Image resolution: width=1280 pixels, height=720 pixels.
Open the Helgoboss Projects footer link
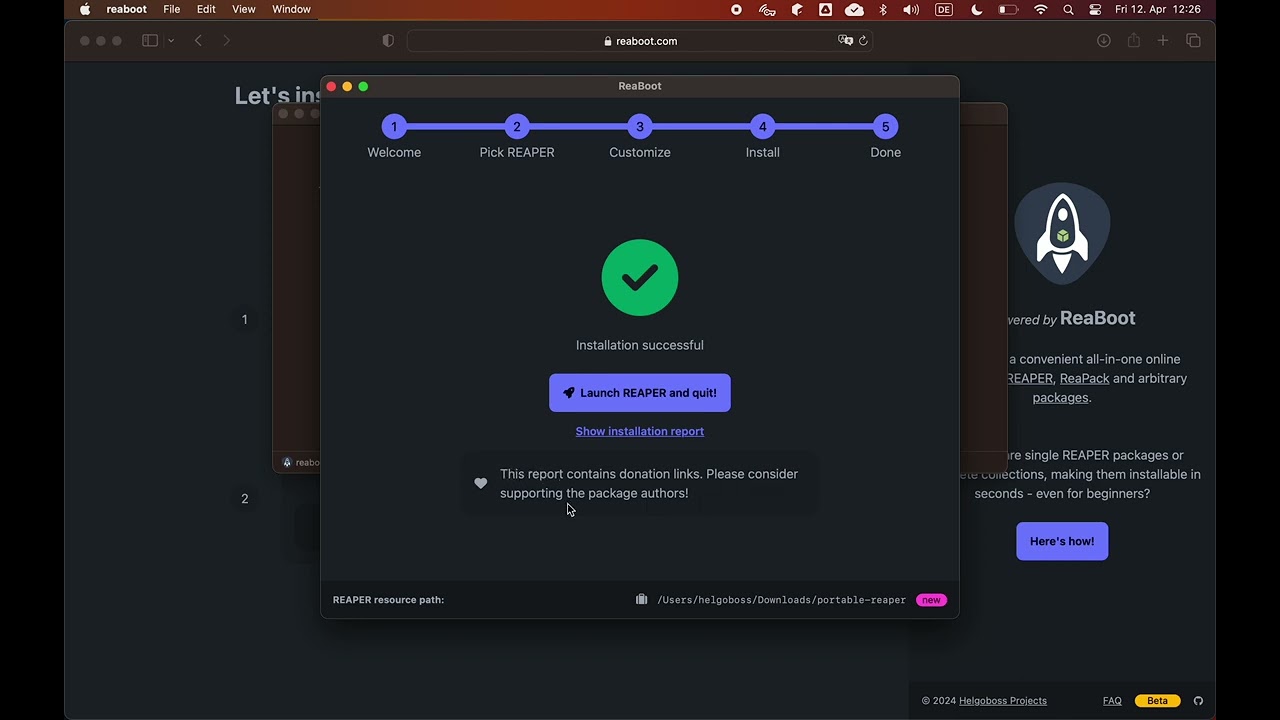[1003, 701]
